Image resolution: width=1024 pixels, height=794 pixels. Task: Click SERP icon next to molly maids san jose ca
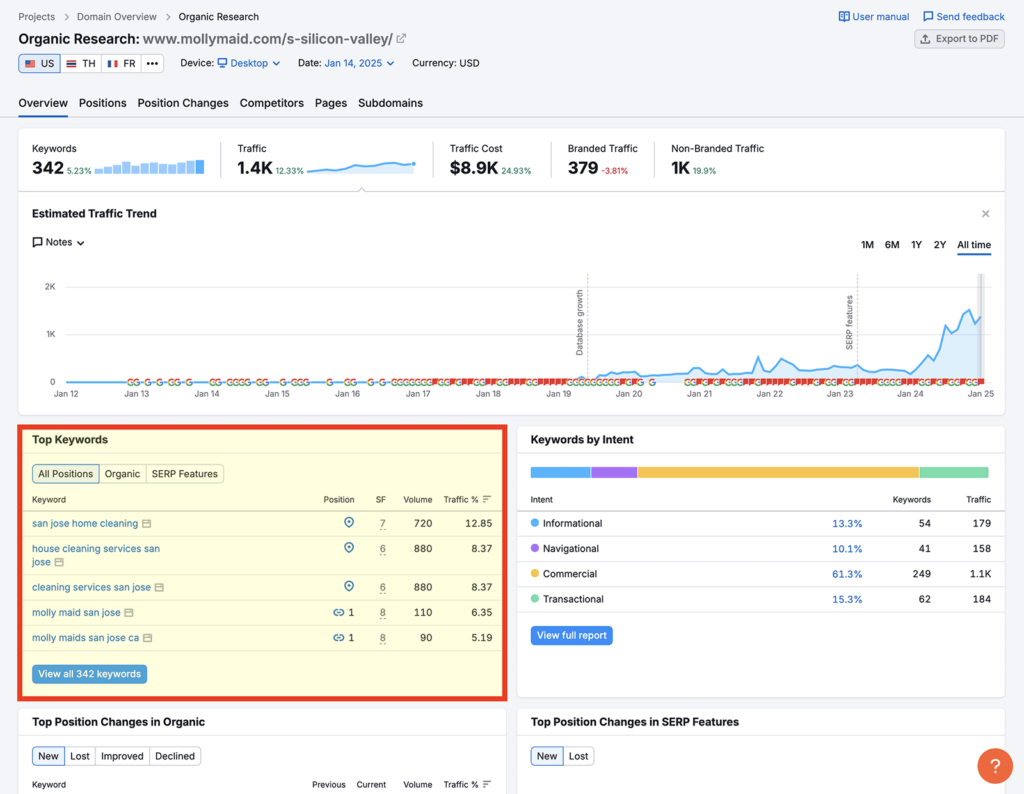148,638
